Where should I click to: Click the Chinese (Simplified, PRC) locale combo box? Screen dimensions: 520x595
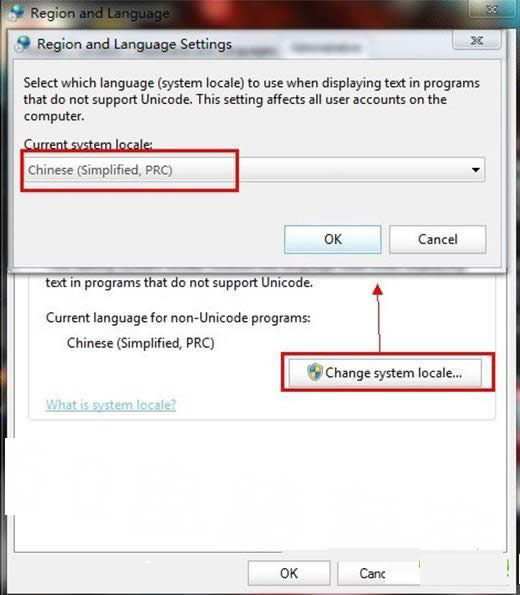pos(253,170)
